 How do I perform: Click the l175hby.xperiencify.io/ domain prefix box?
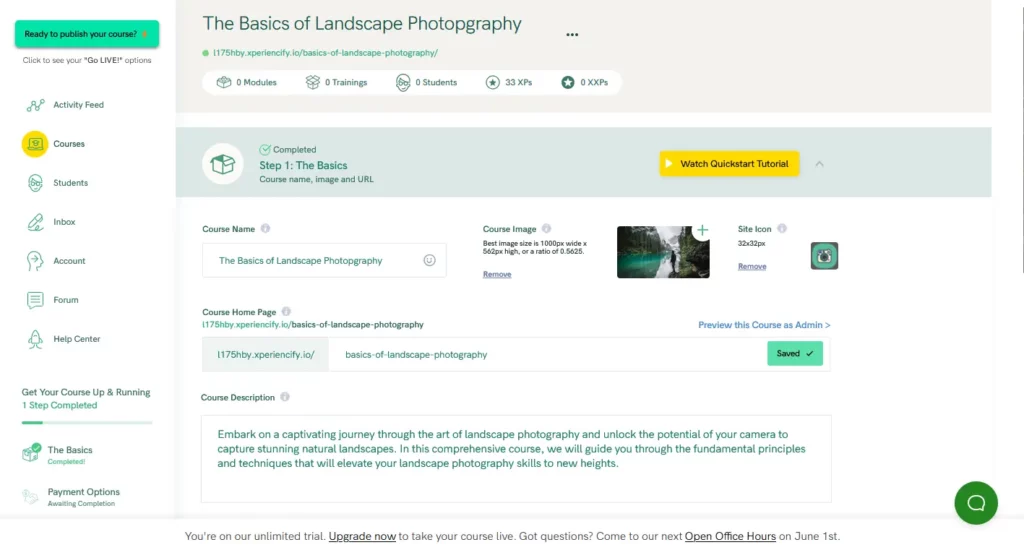pos(266,355)
